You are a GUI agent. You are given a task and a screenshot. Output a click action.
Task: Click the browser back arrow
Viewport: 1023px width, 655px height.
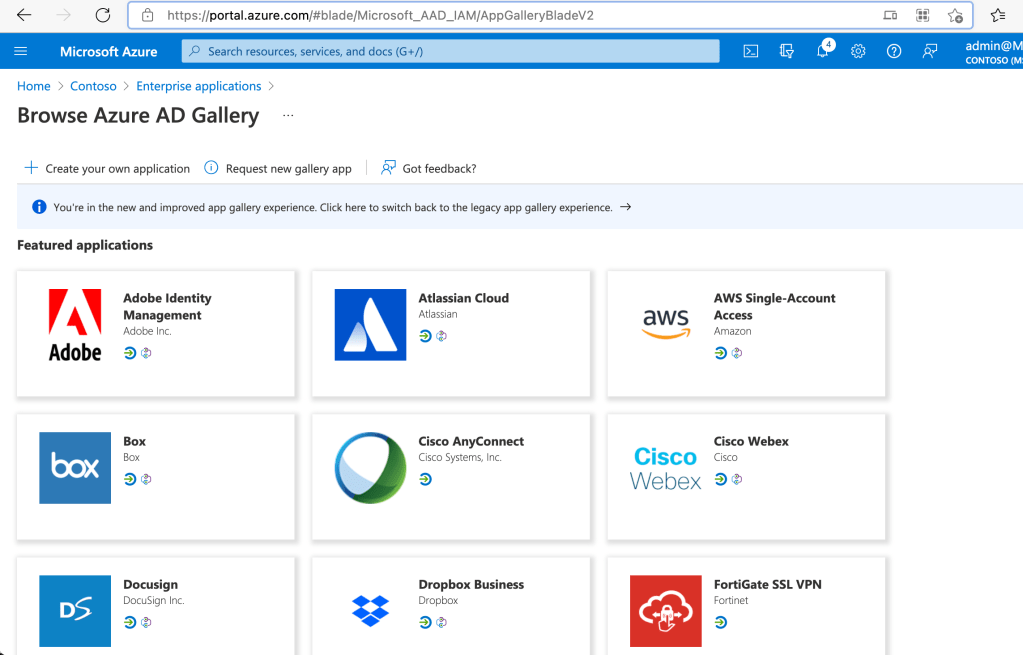pos(24,15)
